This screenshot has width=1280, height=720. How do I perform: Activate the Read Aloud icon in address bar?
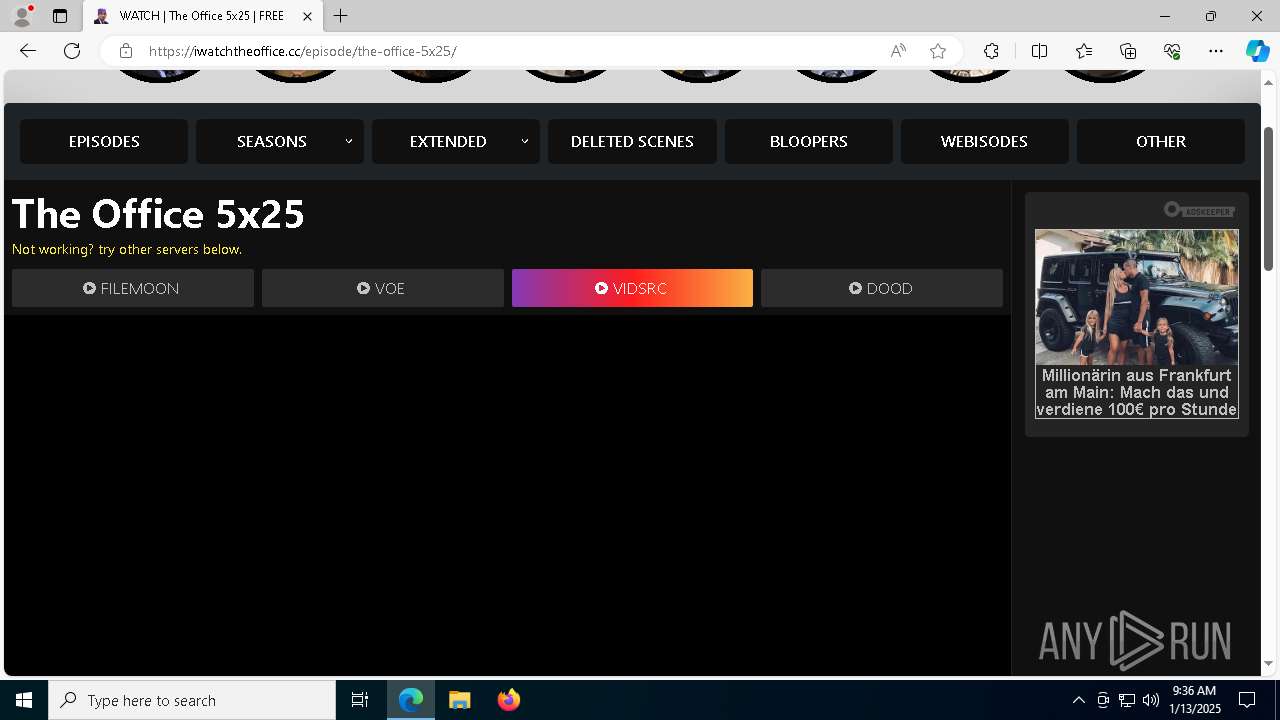point(898,51)
